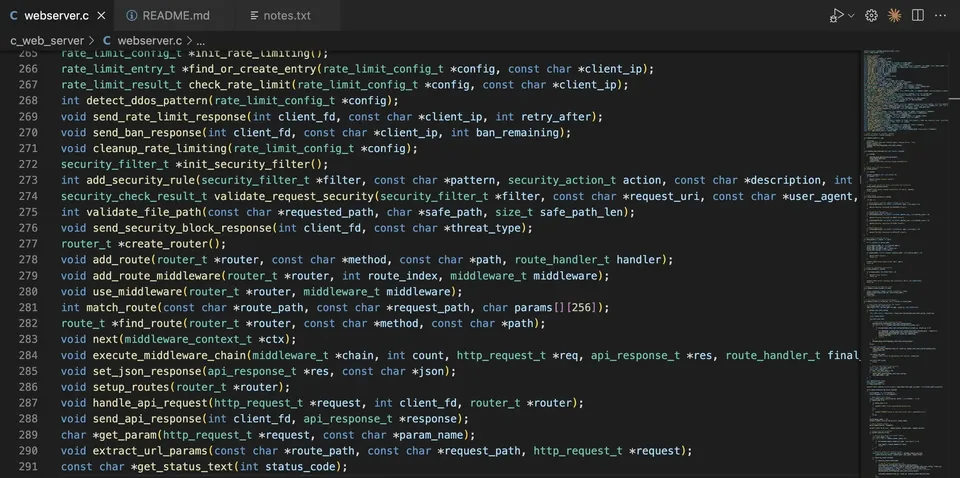The height and width of the screenshot is (478, 960).
Task: Click on send_rate_limit_response function name
Action: pyautogui.click(x=169, y=116)
